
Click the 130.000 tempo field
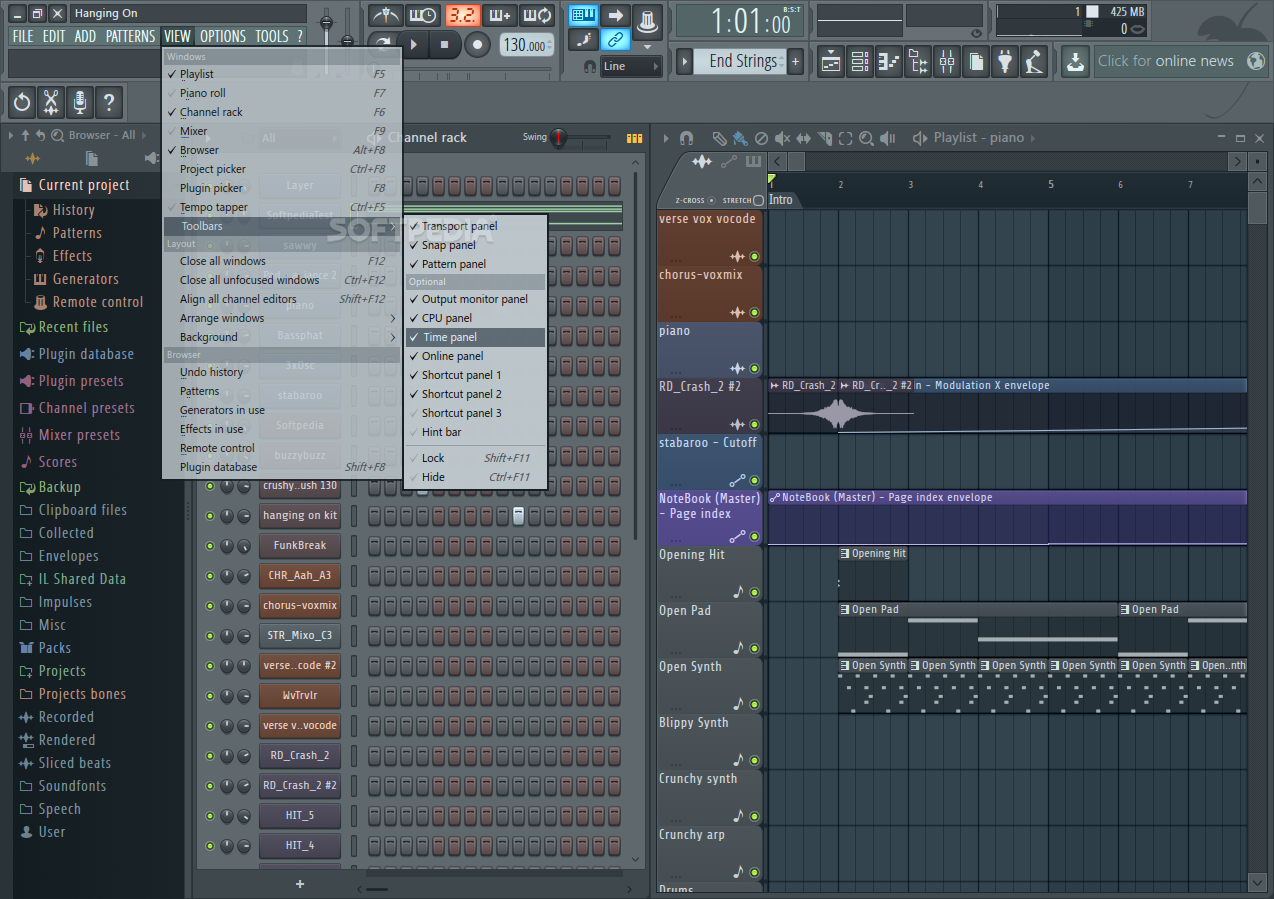(525, 45)
